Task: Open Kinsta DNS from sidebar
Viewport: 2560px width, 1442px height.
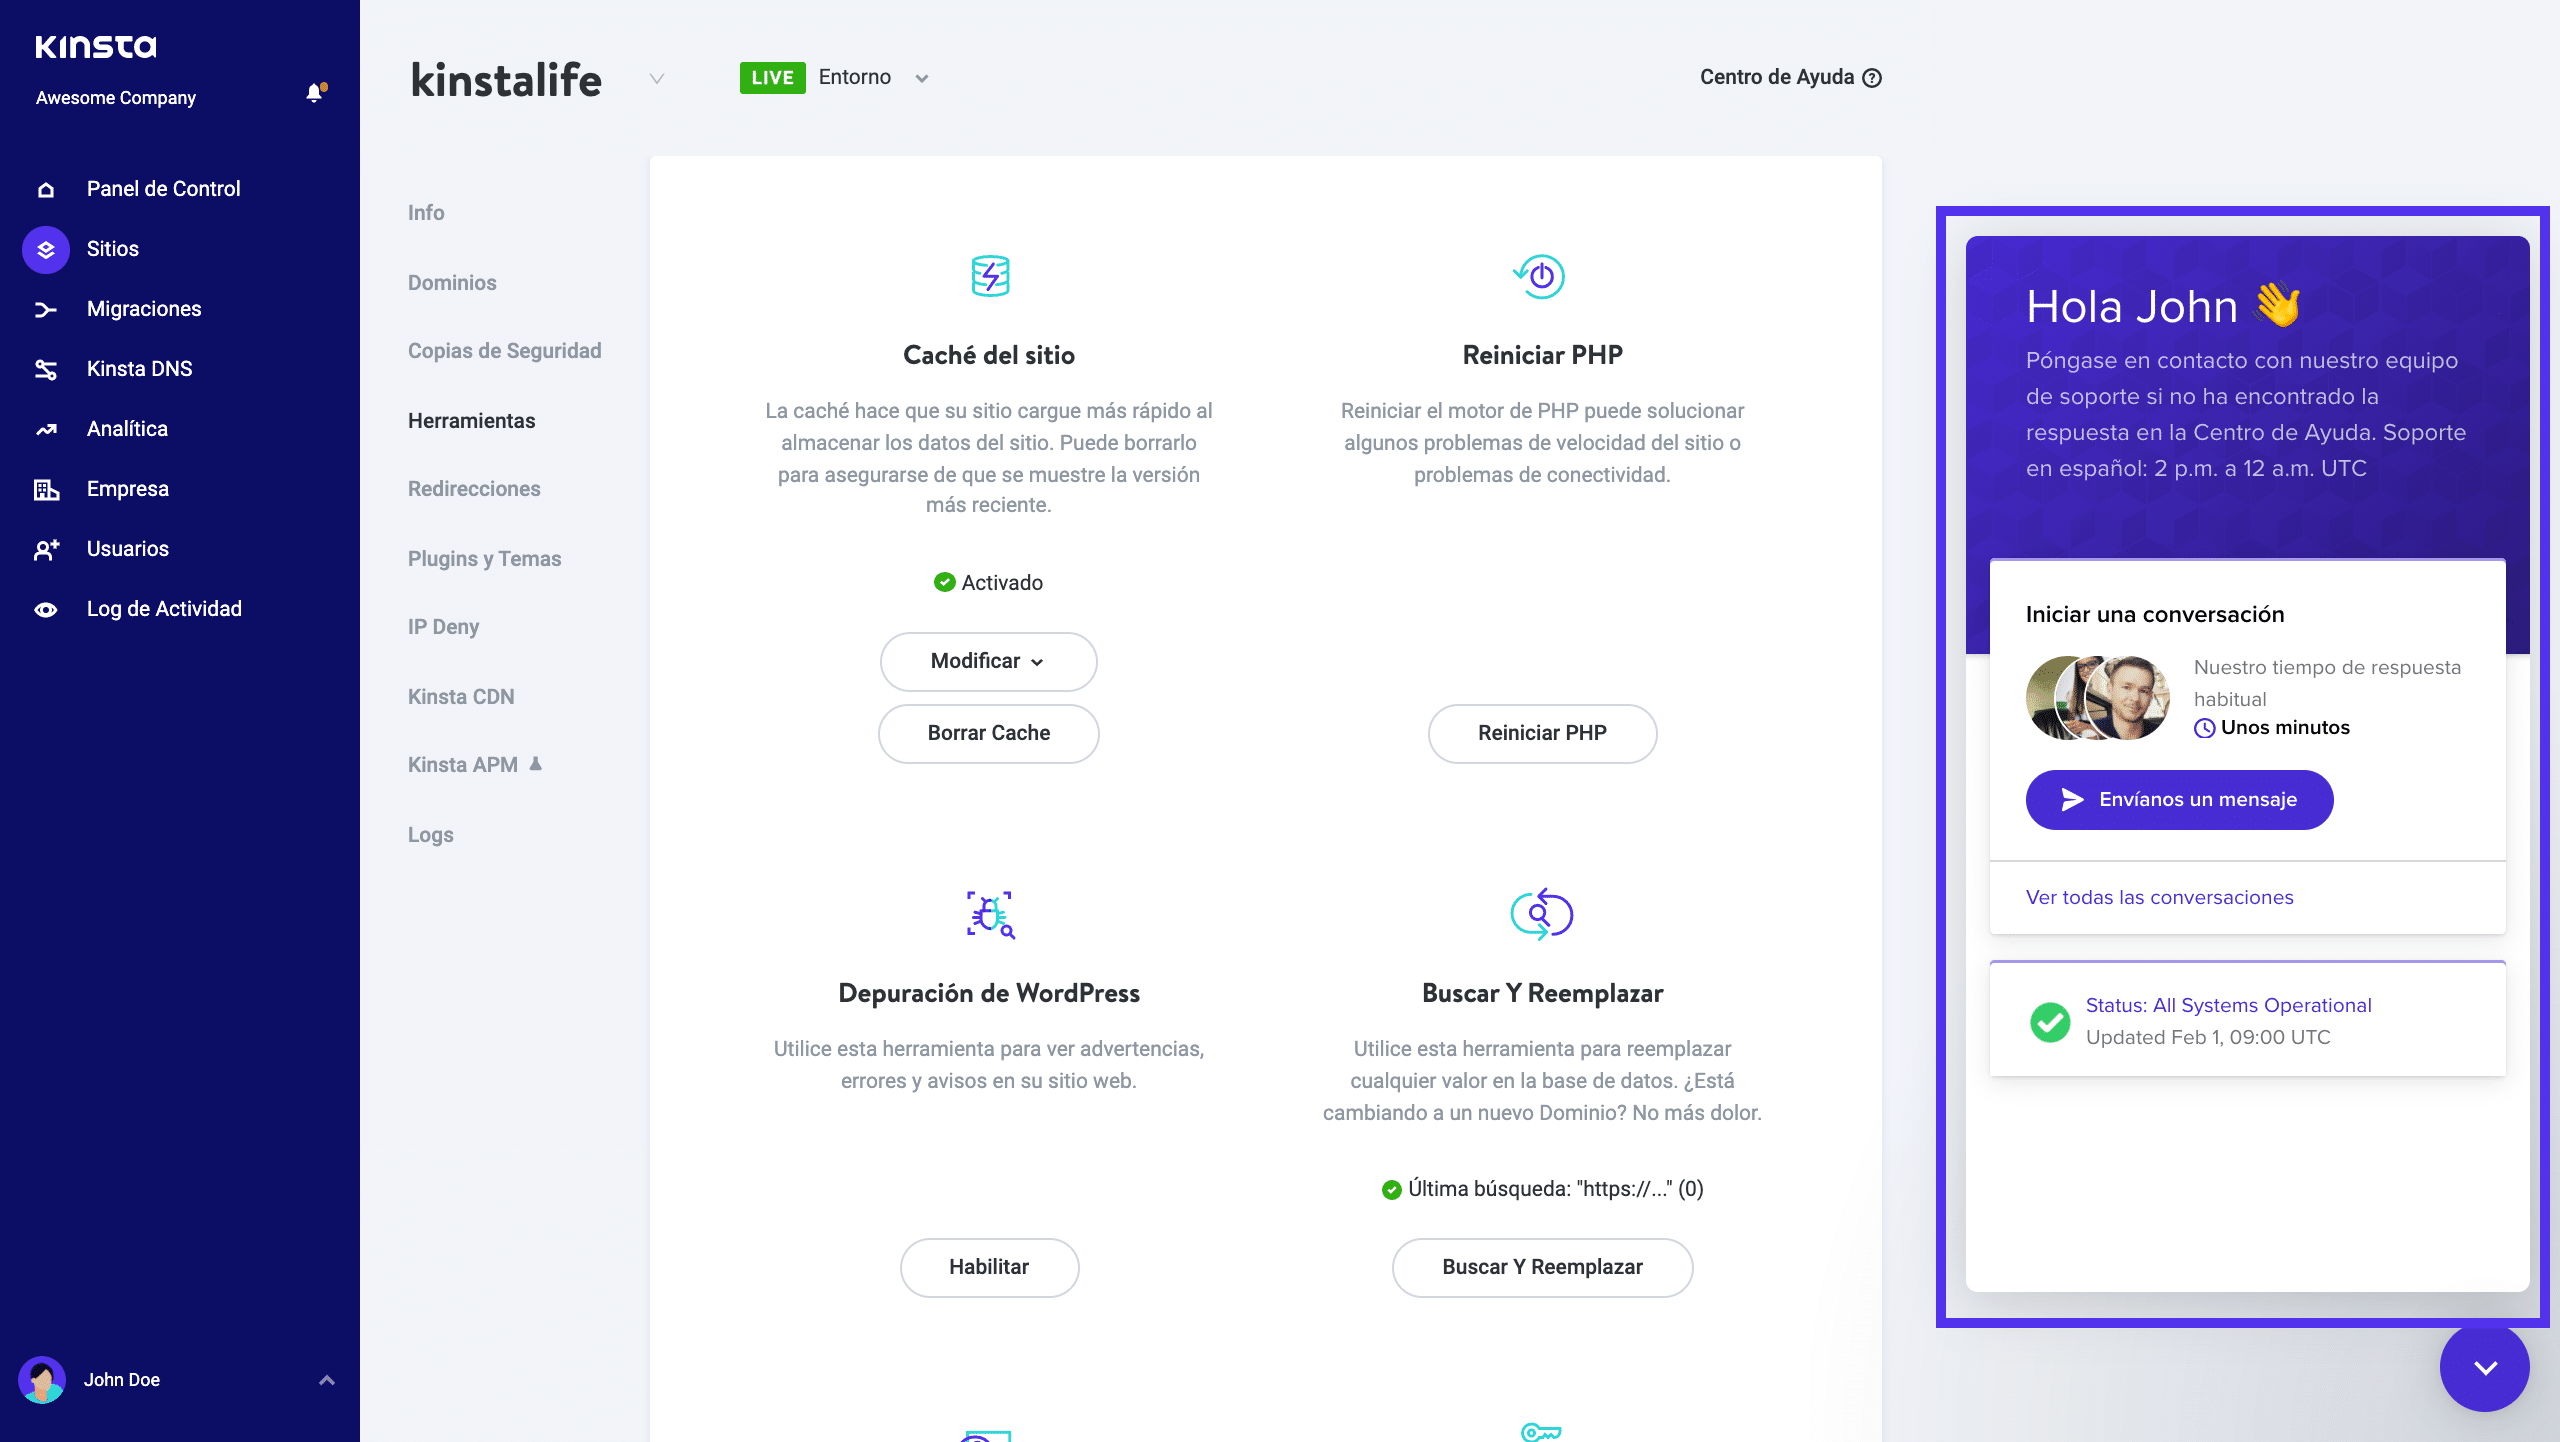Action: (x=139, y=368)
